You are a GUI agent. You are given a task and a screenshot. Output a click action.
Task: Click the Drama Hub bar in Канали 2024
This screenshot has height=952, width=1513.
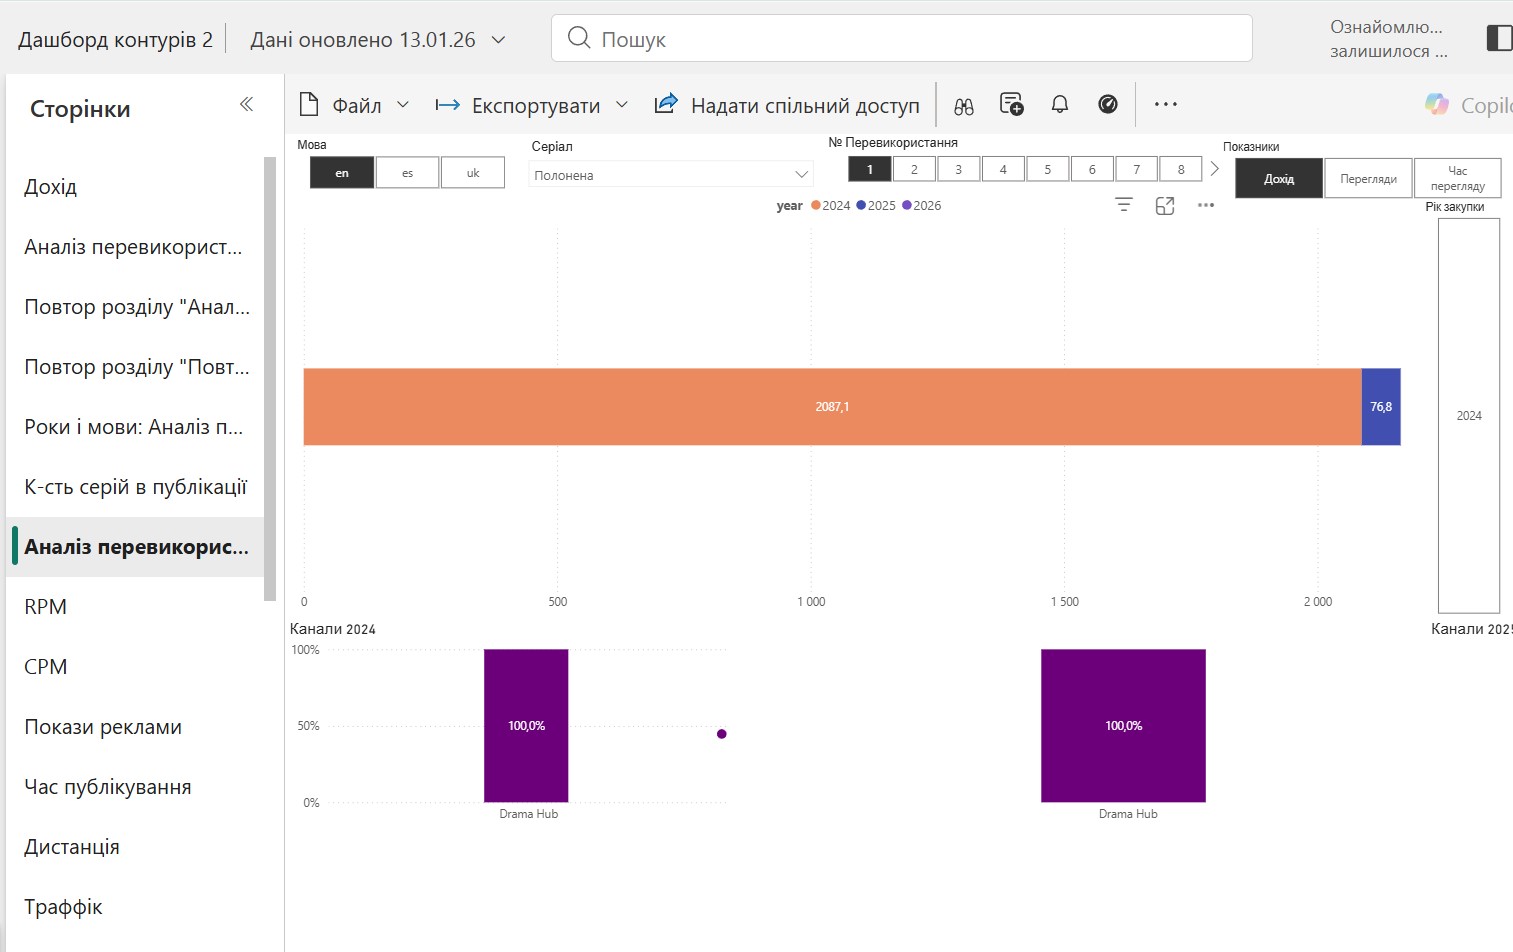tap(526, 726)
